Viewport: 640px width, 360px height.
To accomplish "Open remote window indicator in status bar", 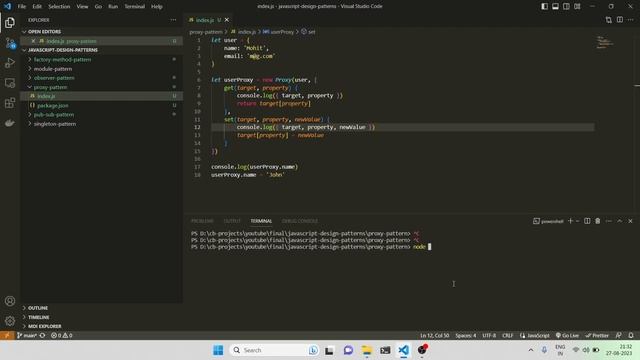I will 7,336.
